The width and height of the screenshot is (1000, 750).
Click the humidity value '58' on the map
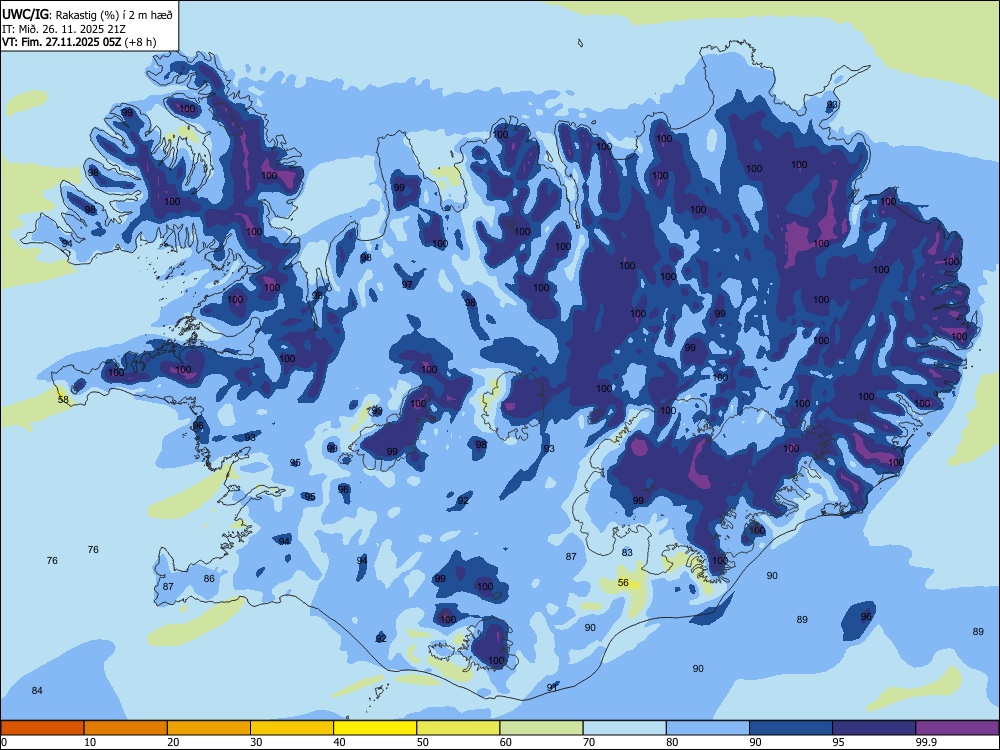63,400
